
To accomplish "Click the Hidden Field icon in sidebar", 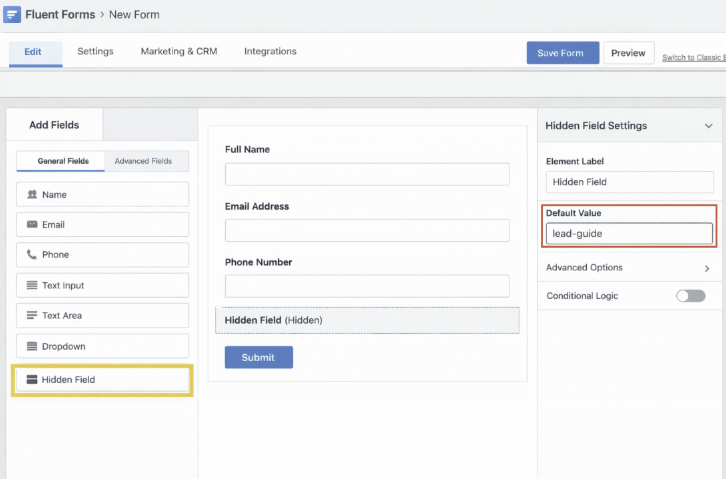I will click(32, 380).
